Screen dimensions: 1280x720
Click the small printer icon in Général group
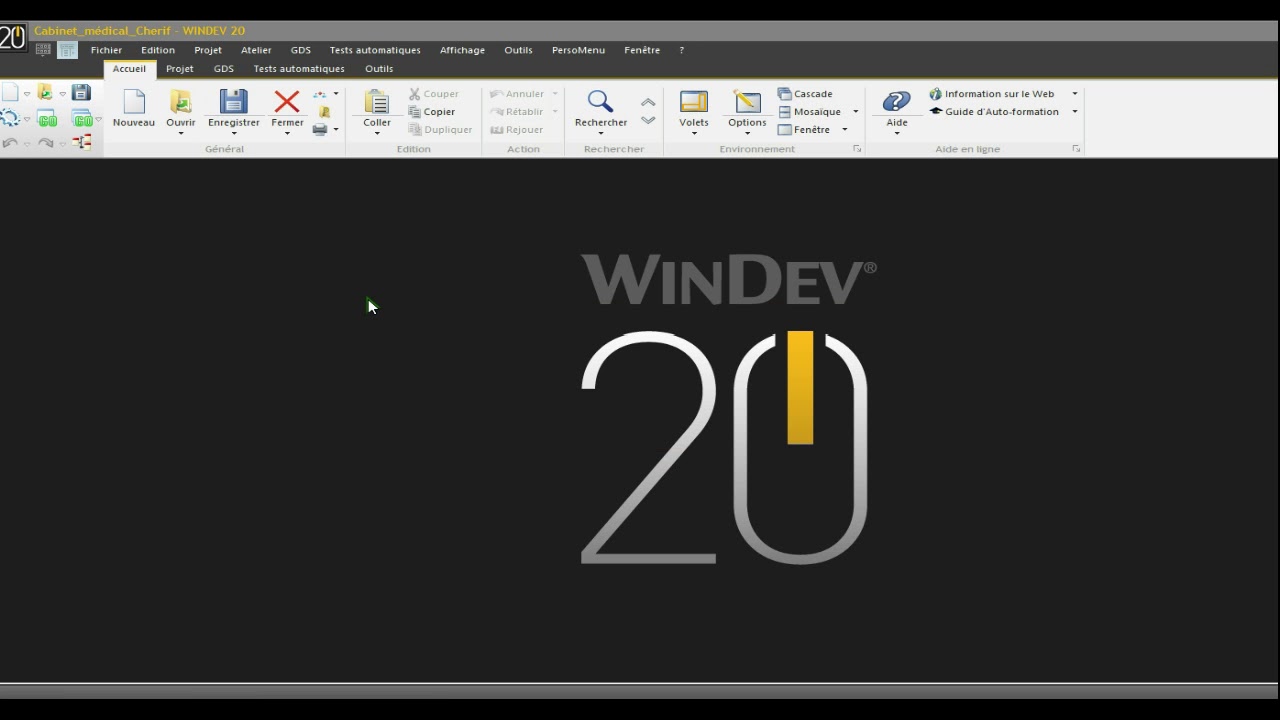(x=320, y=129)
